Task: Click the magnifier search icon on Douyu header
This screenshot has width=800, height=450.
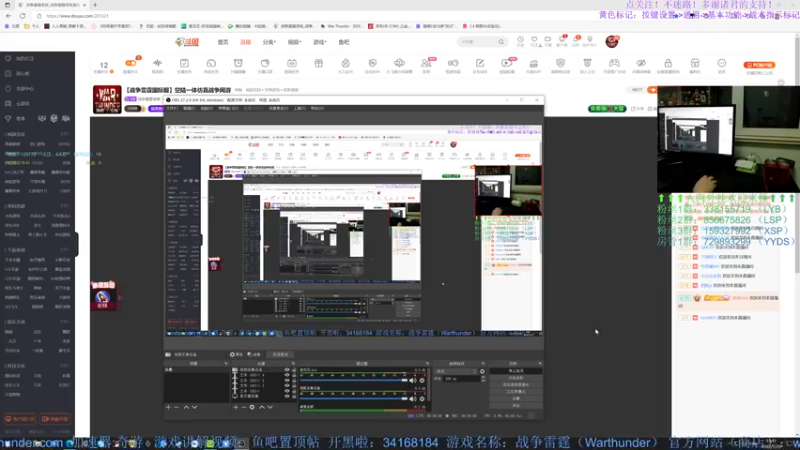Action: point(501,42)
